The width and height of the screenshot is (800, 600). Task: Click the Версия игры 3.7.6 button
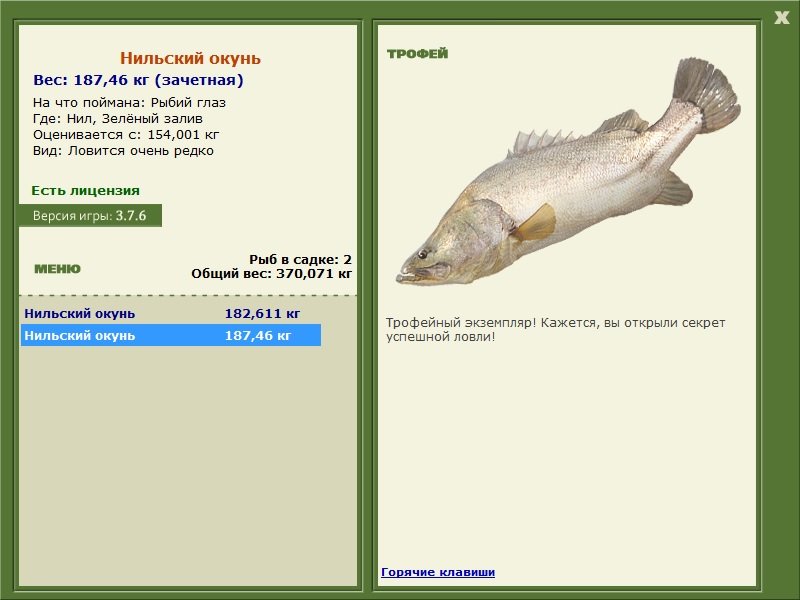pos(90,215)
